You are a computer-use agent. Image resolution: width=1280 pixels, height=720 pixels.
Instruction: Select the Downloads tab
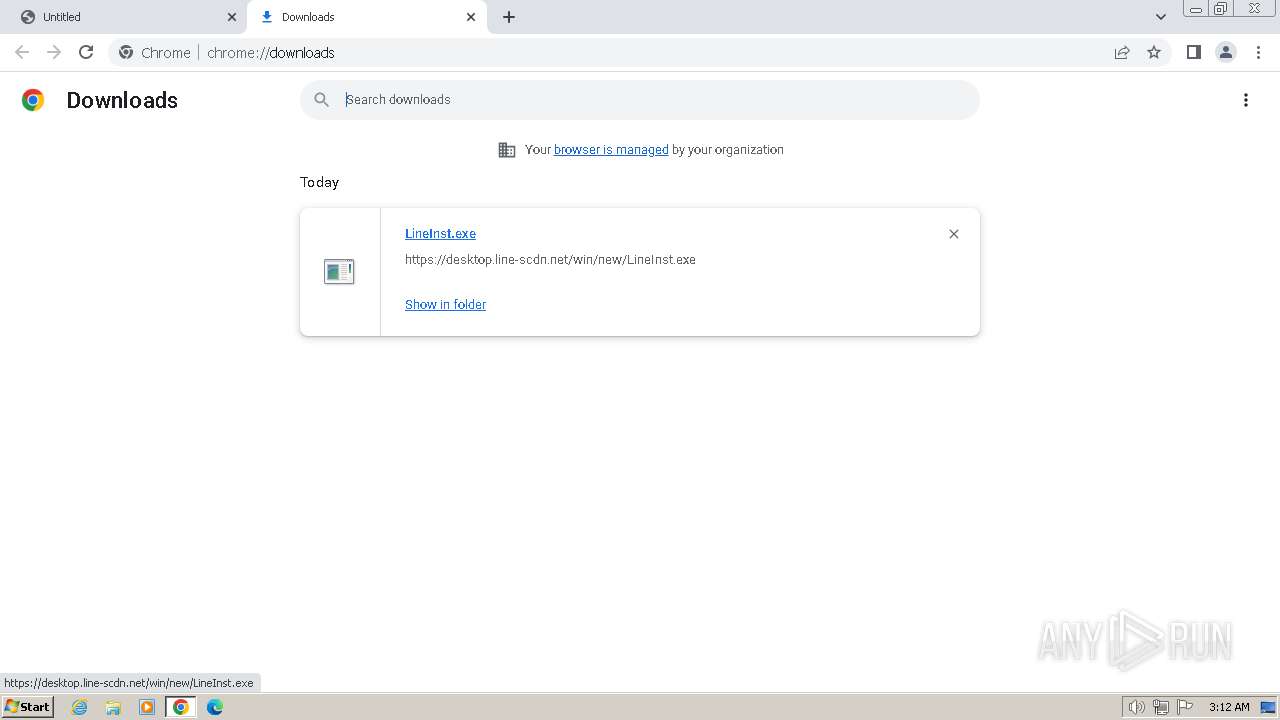tap(365, 17)
